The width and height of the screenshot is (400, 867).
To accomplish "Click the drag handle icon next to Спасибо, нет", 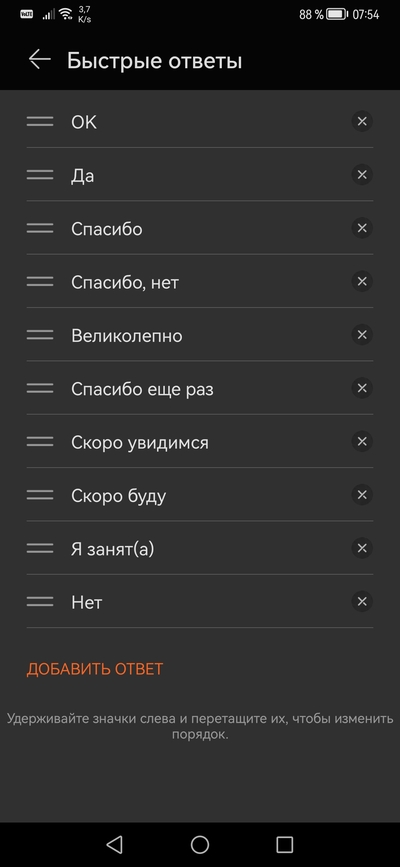I will 40,281.
